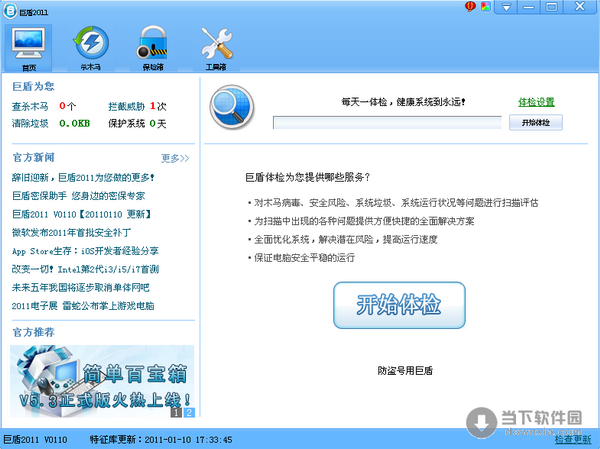Click the 检查更新 link in status bar
This screenshot has height=449, width=600.
click(x=573, y=439)
